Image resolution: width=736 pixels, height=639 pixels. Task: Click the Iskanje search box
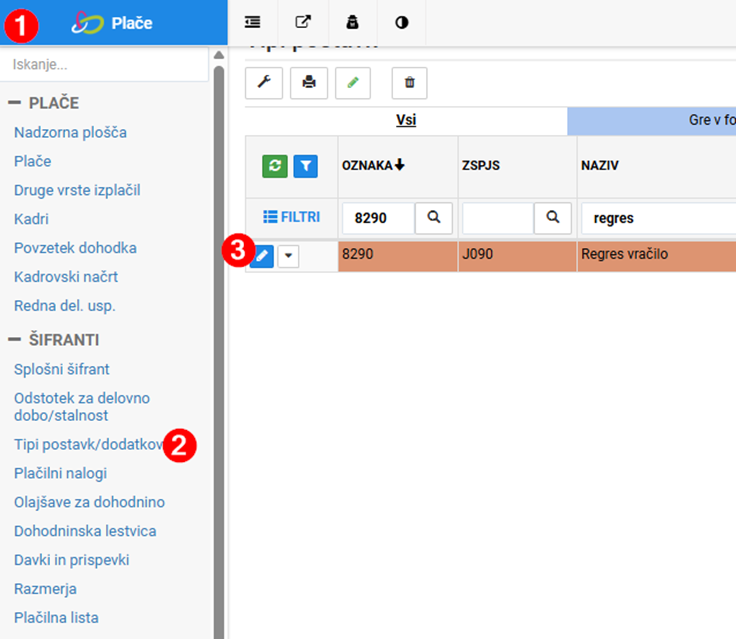click(104, 64)
